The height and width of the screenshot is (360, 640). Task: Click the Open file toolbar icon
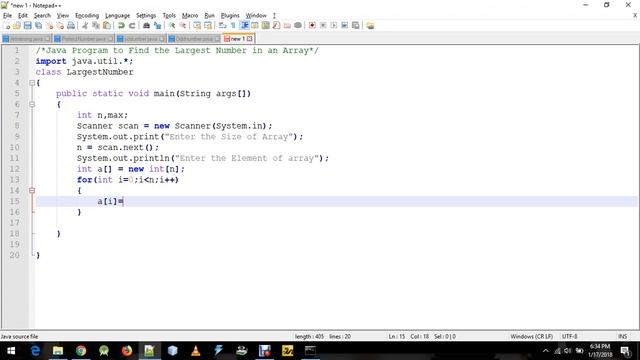17,26
